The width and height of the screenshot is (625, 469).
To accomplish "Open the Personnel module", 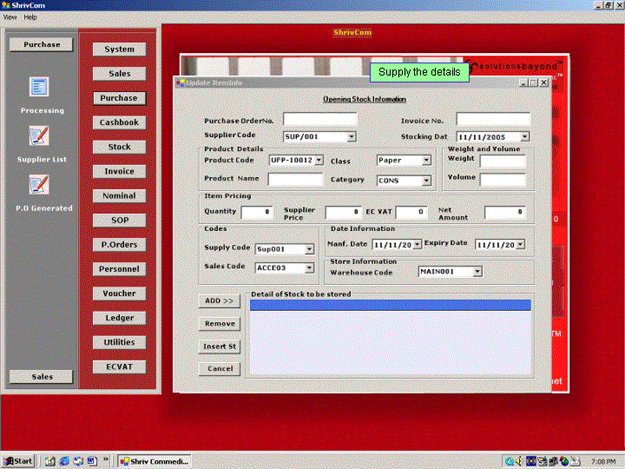I will [119, 269].
